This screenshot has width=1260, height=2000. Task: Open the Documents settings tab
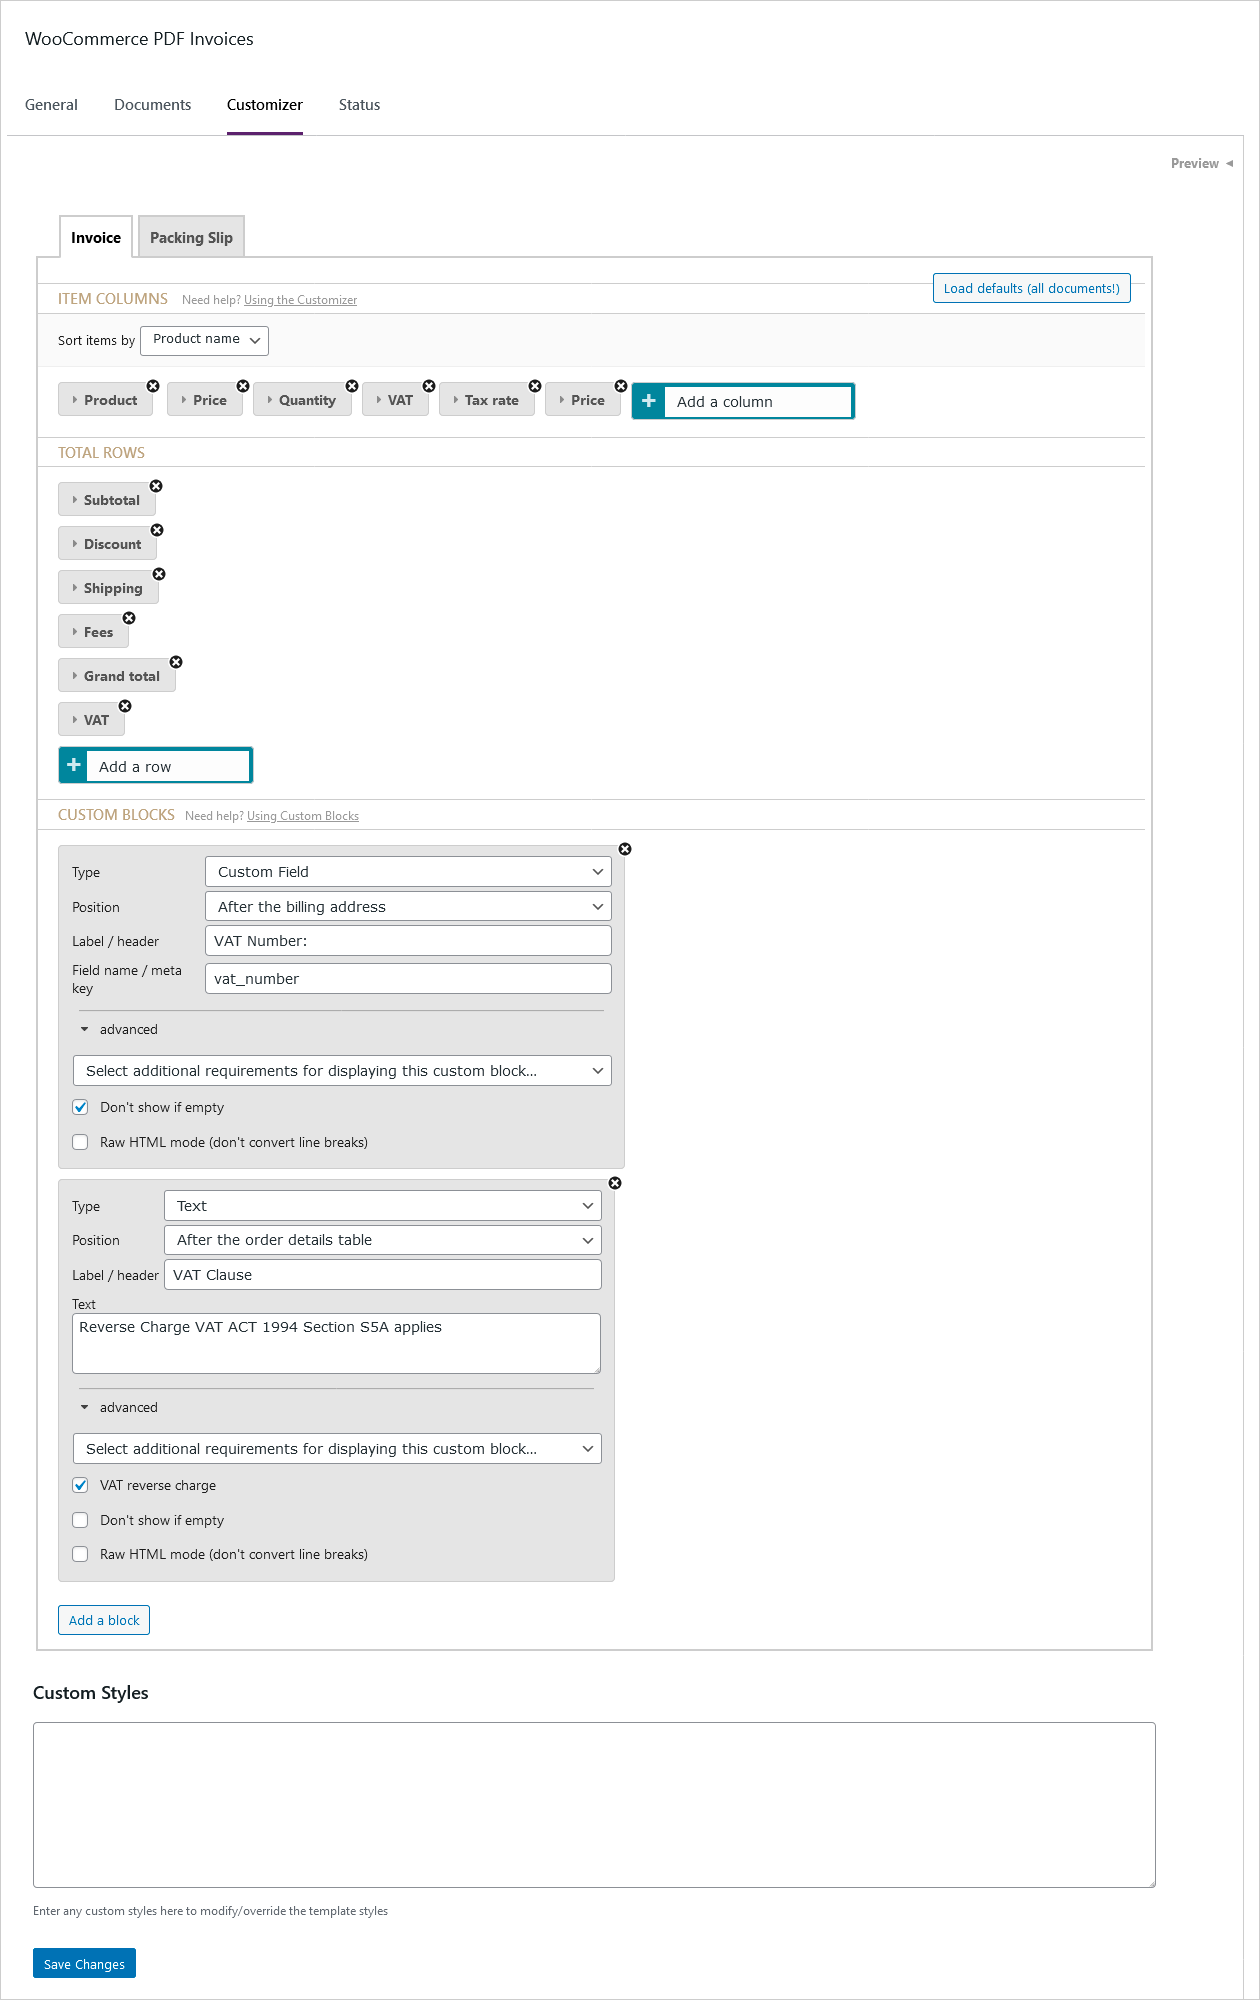(152, 105)
